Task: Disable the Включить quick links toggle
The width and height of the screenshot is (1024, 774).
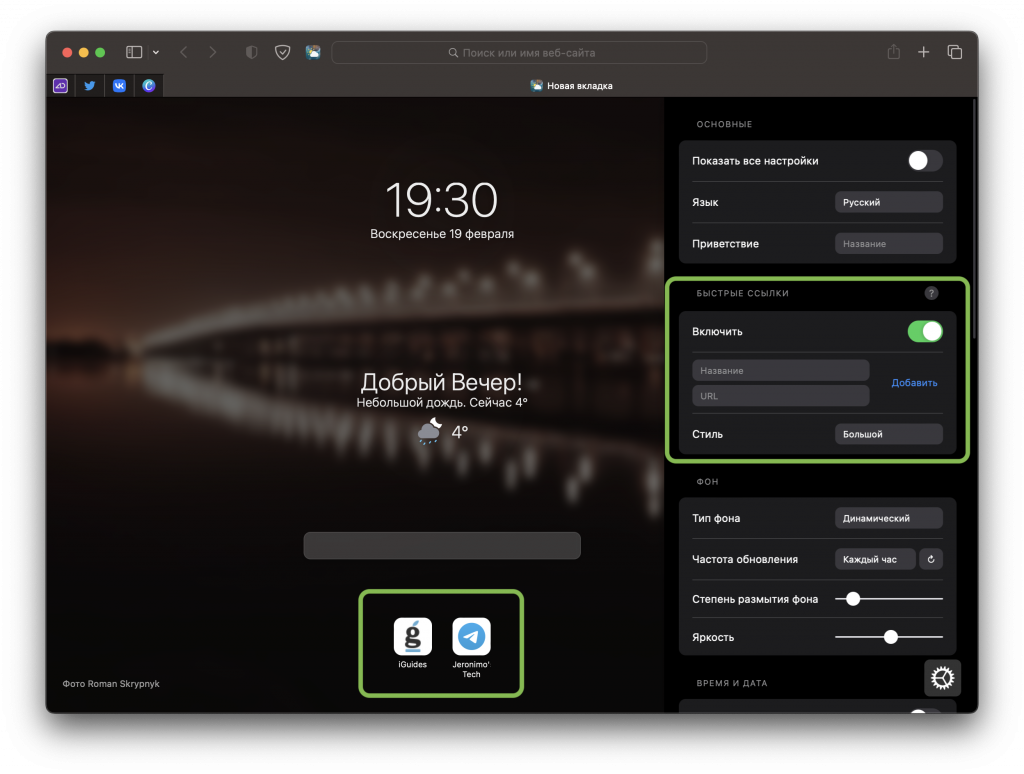Action: (925, 332)
